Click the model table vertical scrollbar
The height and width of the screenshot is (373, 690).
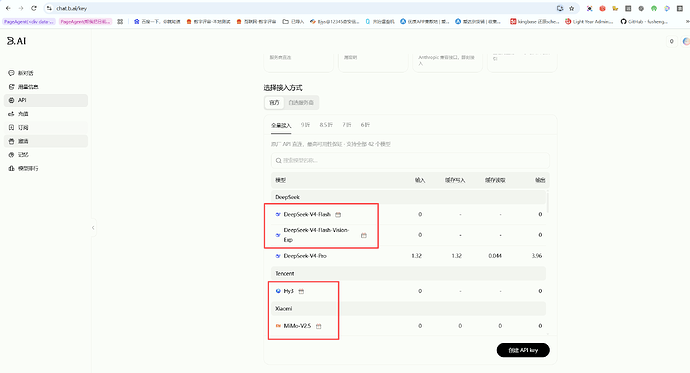pos(547,202)
